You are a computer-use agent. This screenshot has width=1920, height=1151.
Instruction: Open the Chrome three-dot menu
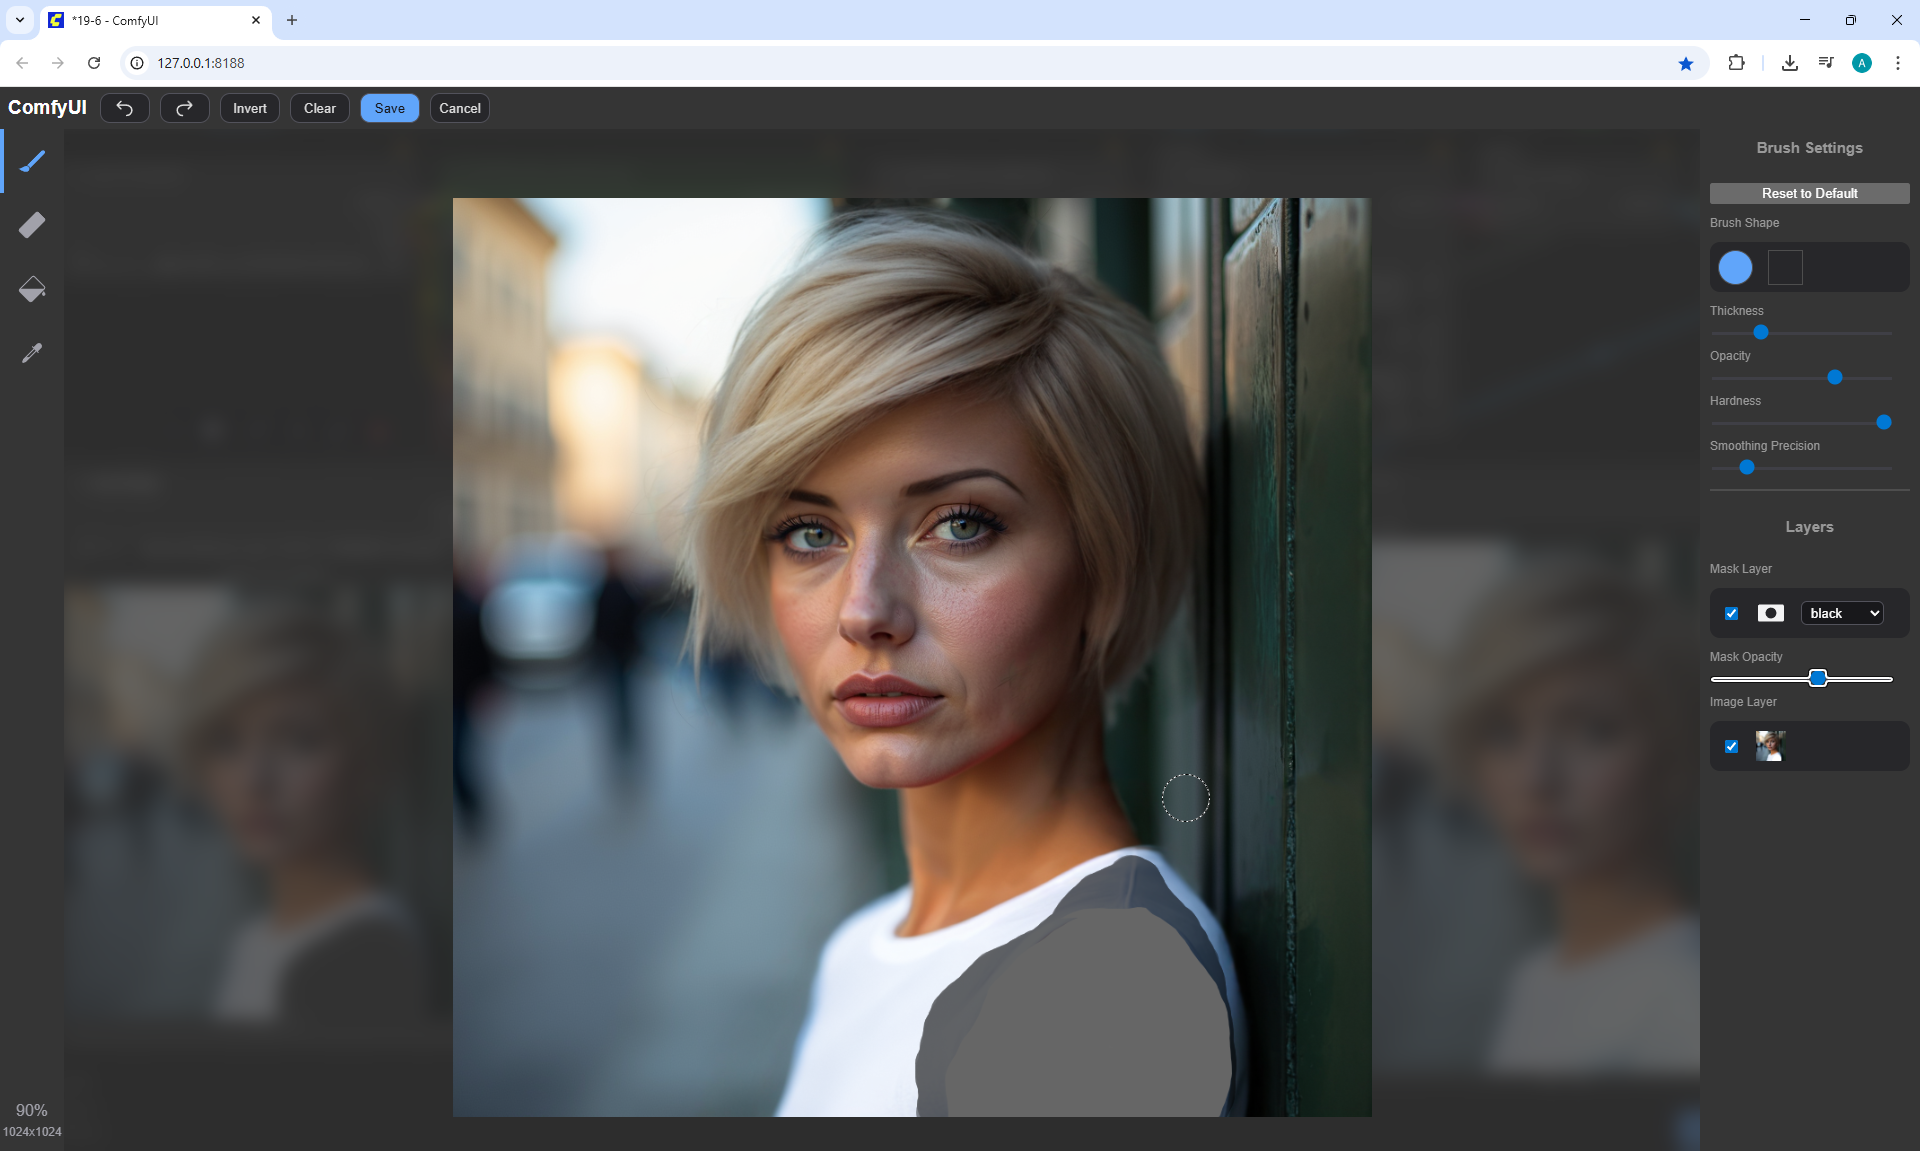tap(1897, 63)
